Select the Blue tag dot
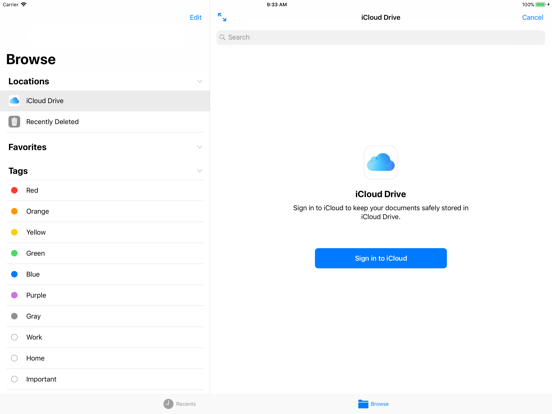Image resolution: width=552 pixels, height=414 pixels. tap(14, 274)
